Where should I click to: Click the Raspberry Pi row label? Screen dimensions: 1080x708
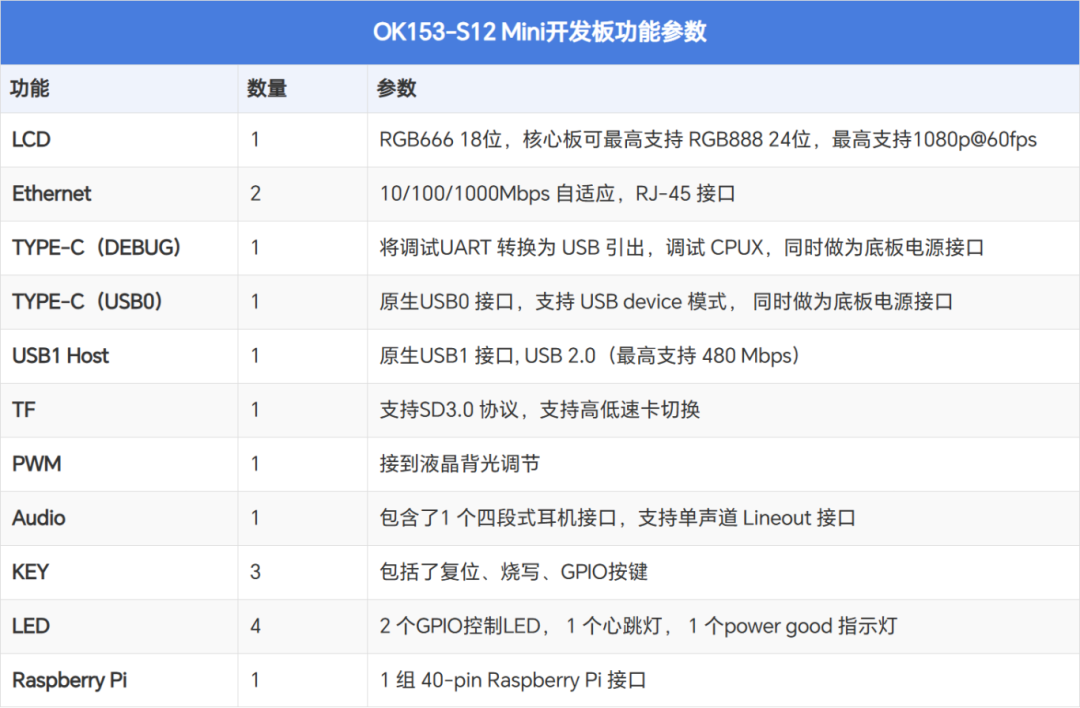pyautogui.click(x=68, y=680)
